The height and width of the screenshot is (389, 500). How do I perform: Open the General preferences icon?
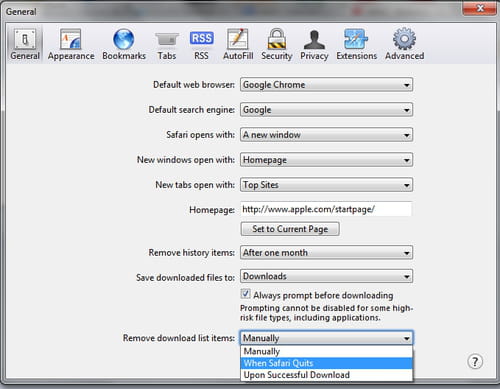(x=25, y=45)
